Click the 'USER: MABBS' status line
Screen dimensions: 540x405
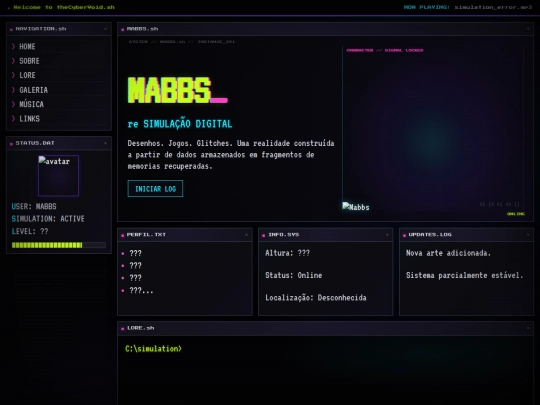[x=34, y=206]
